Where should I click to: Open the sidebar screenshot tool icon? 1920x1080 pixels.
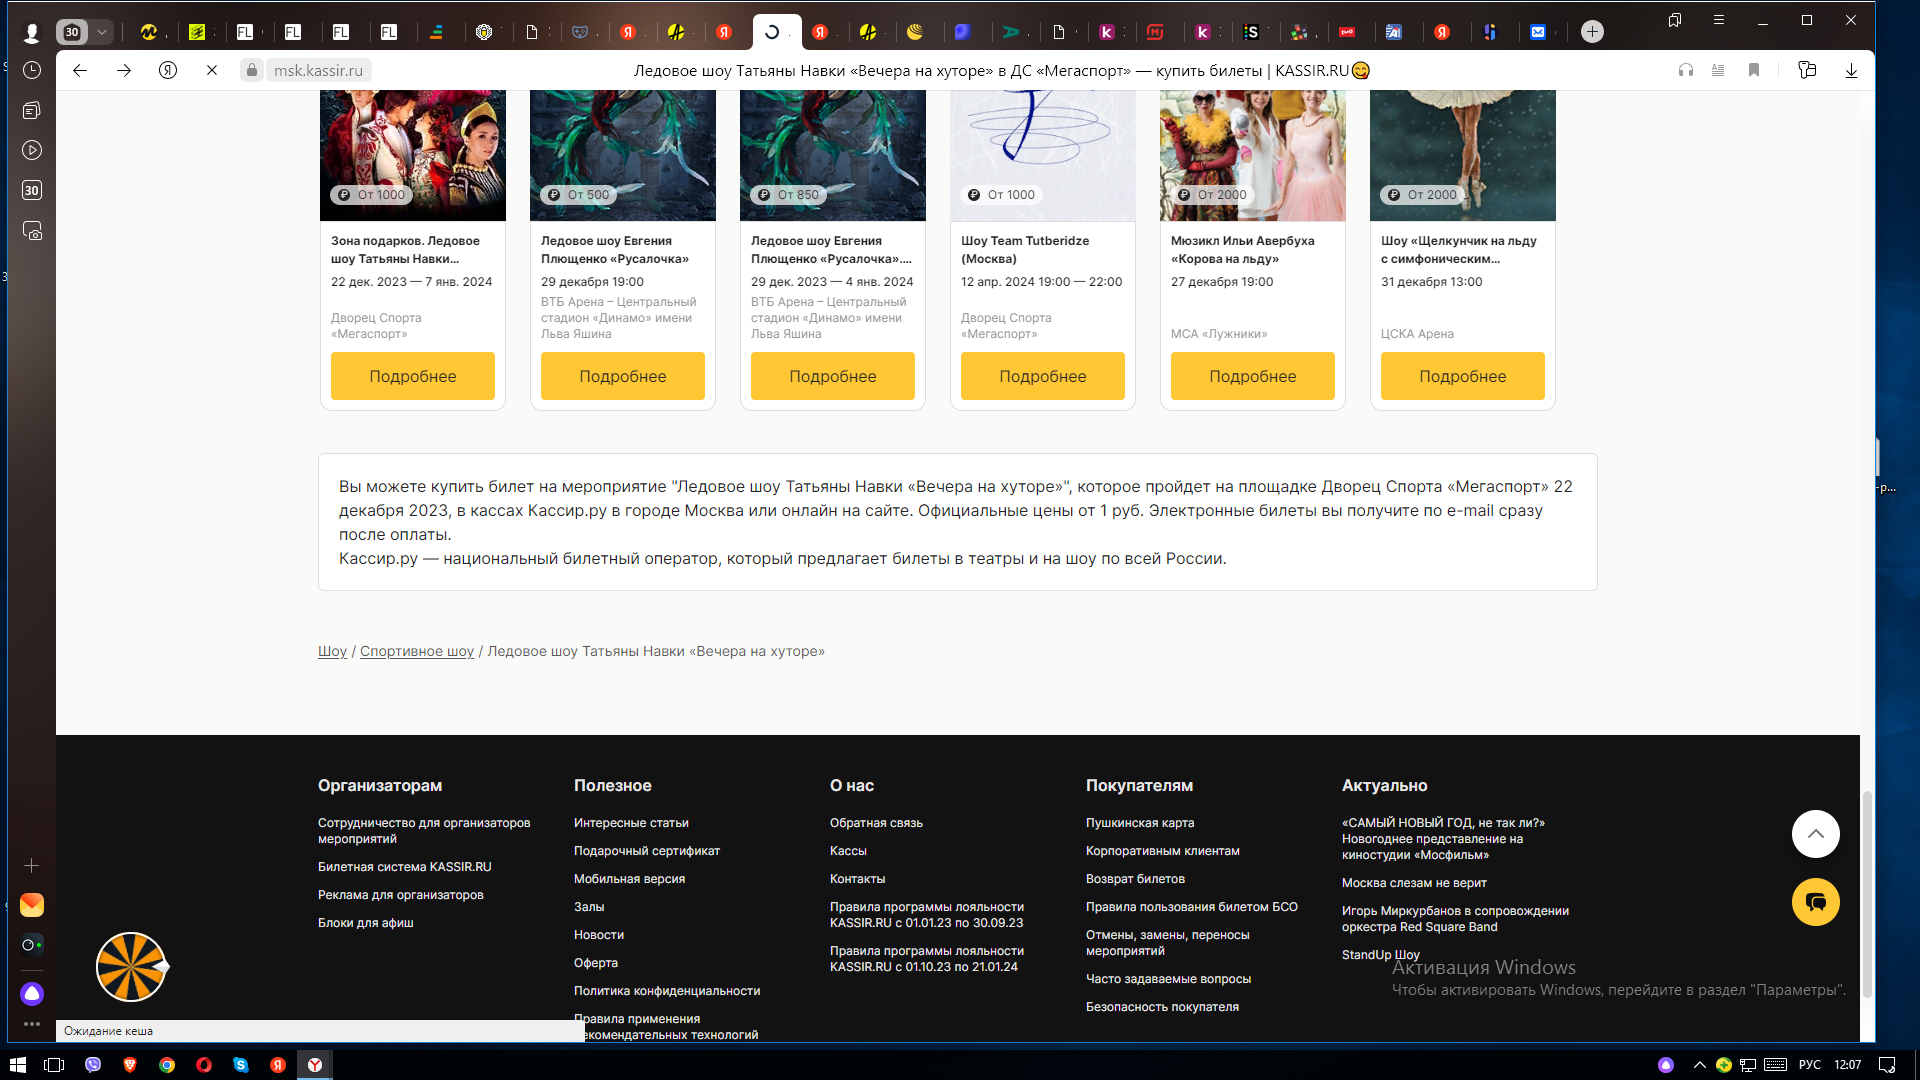pos(32,231)
